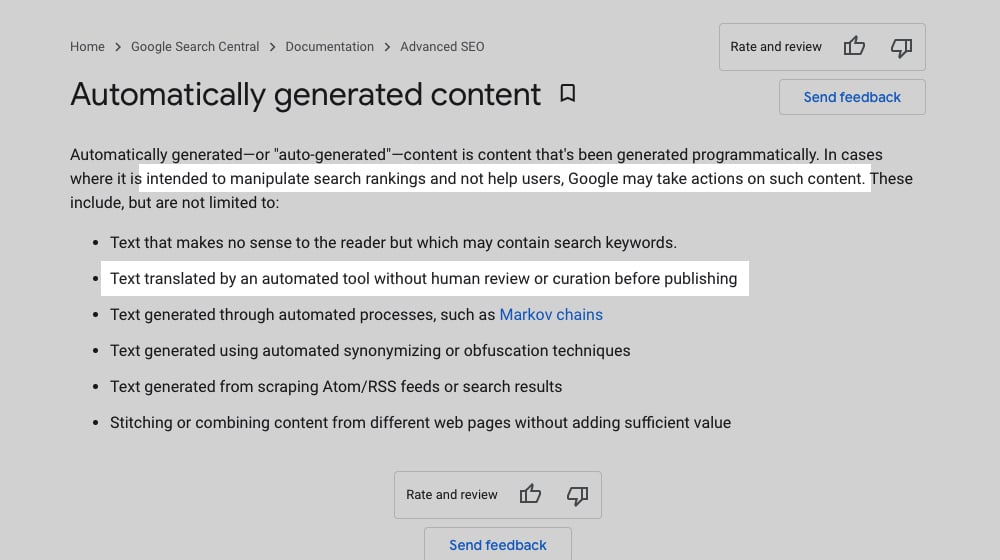Go to the Google Search Central breadcrumb
1000x560 pixels.
[x=195, y=47]
